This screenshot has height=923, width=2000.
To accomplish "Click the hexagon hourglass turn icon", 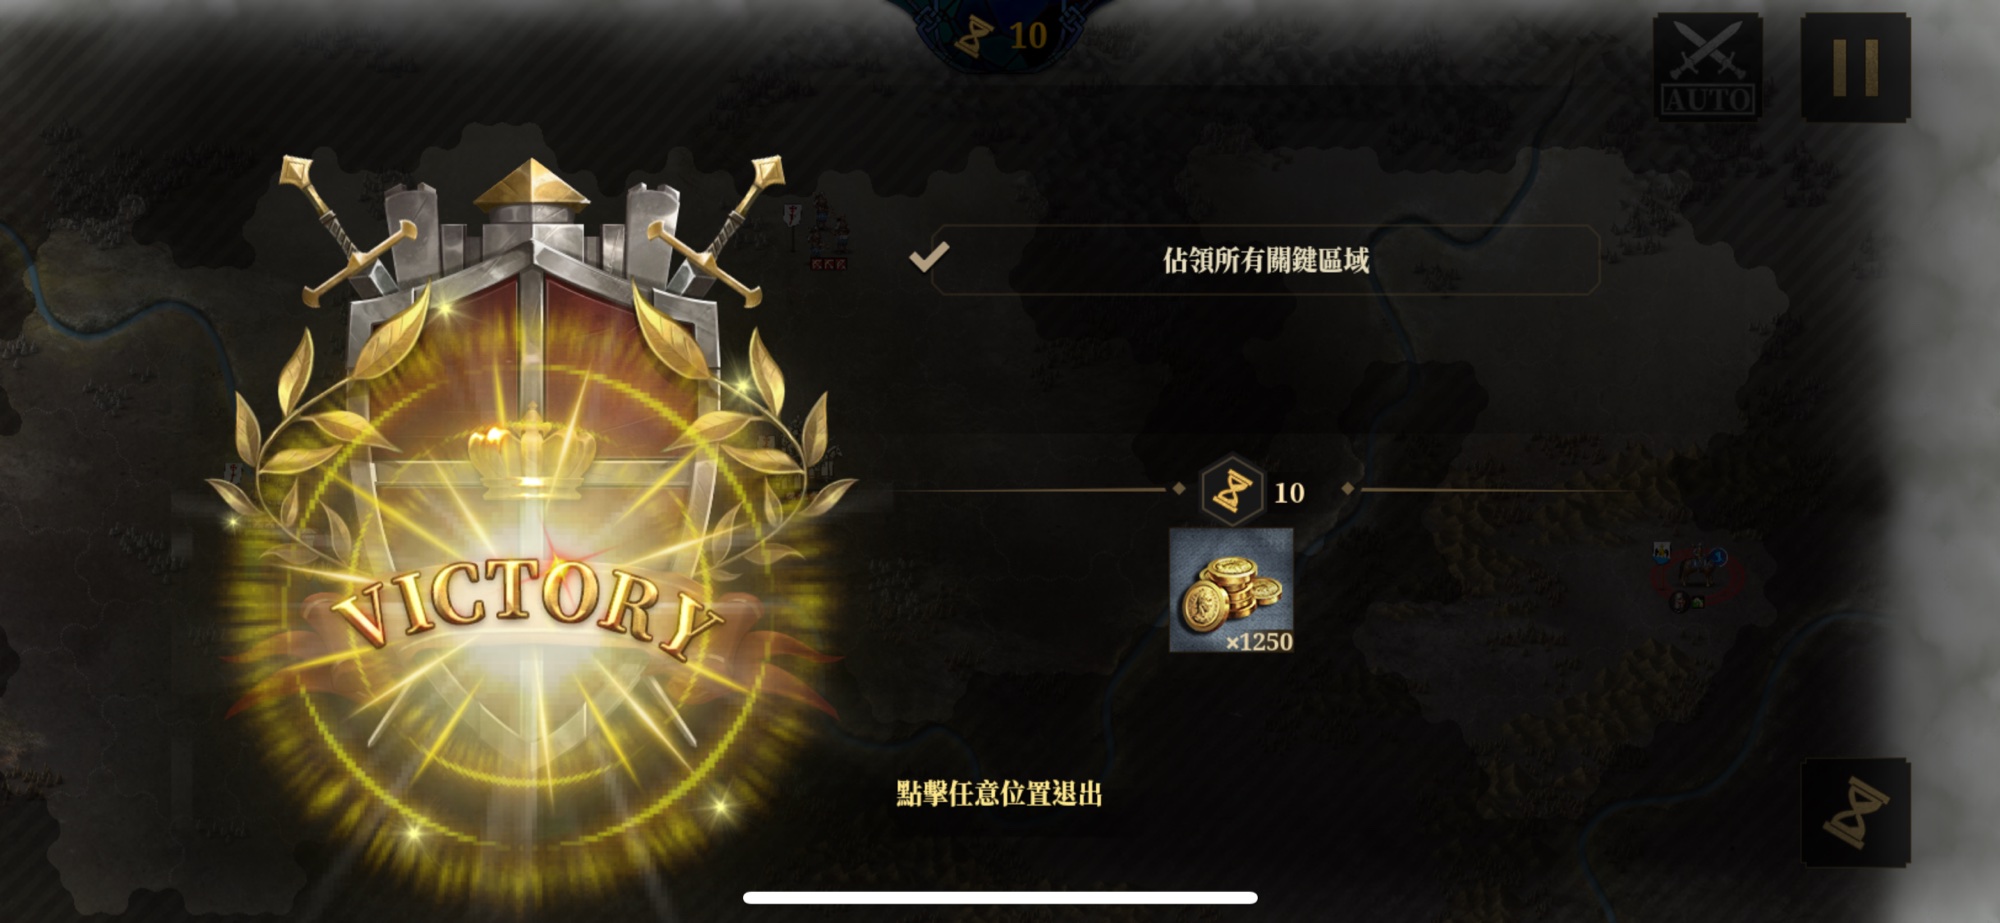I will (x=1232, y=491).
